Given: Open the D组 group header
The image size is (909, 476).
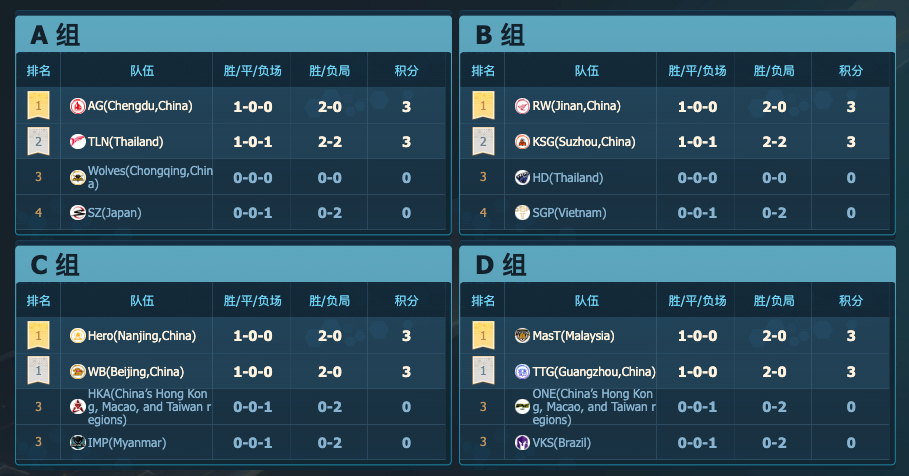Looking at the screenshot, I should [501, 266].
